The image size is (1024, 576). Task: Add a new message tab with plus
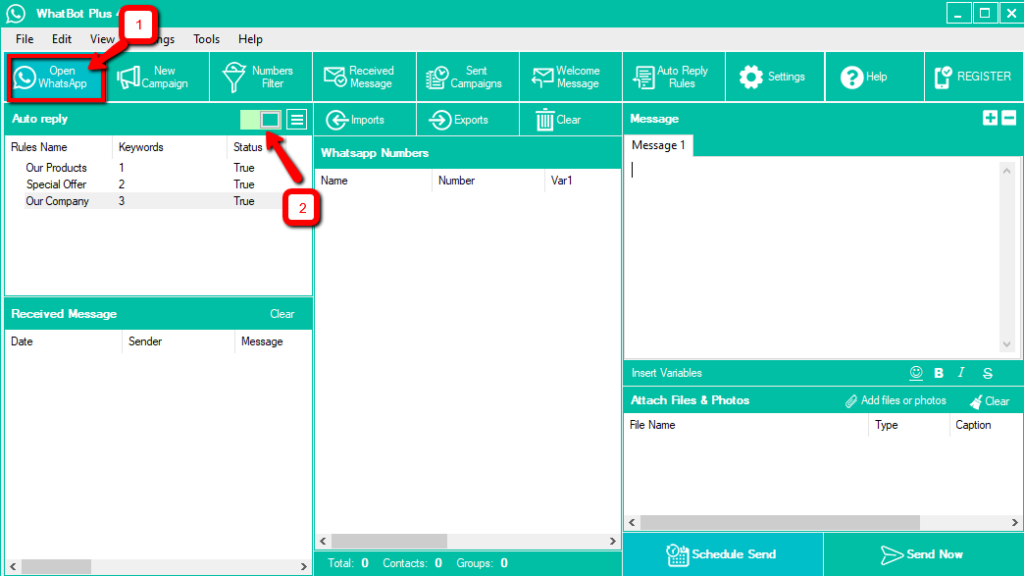tap(990, 118)
